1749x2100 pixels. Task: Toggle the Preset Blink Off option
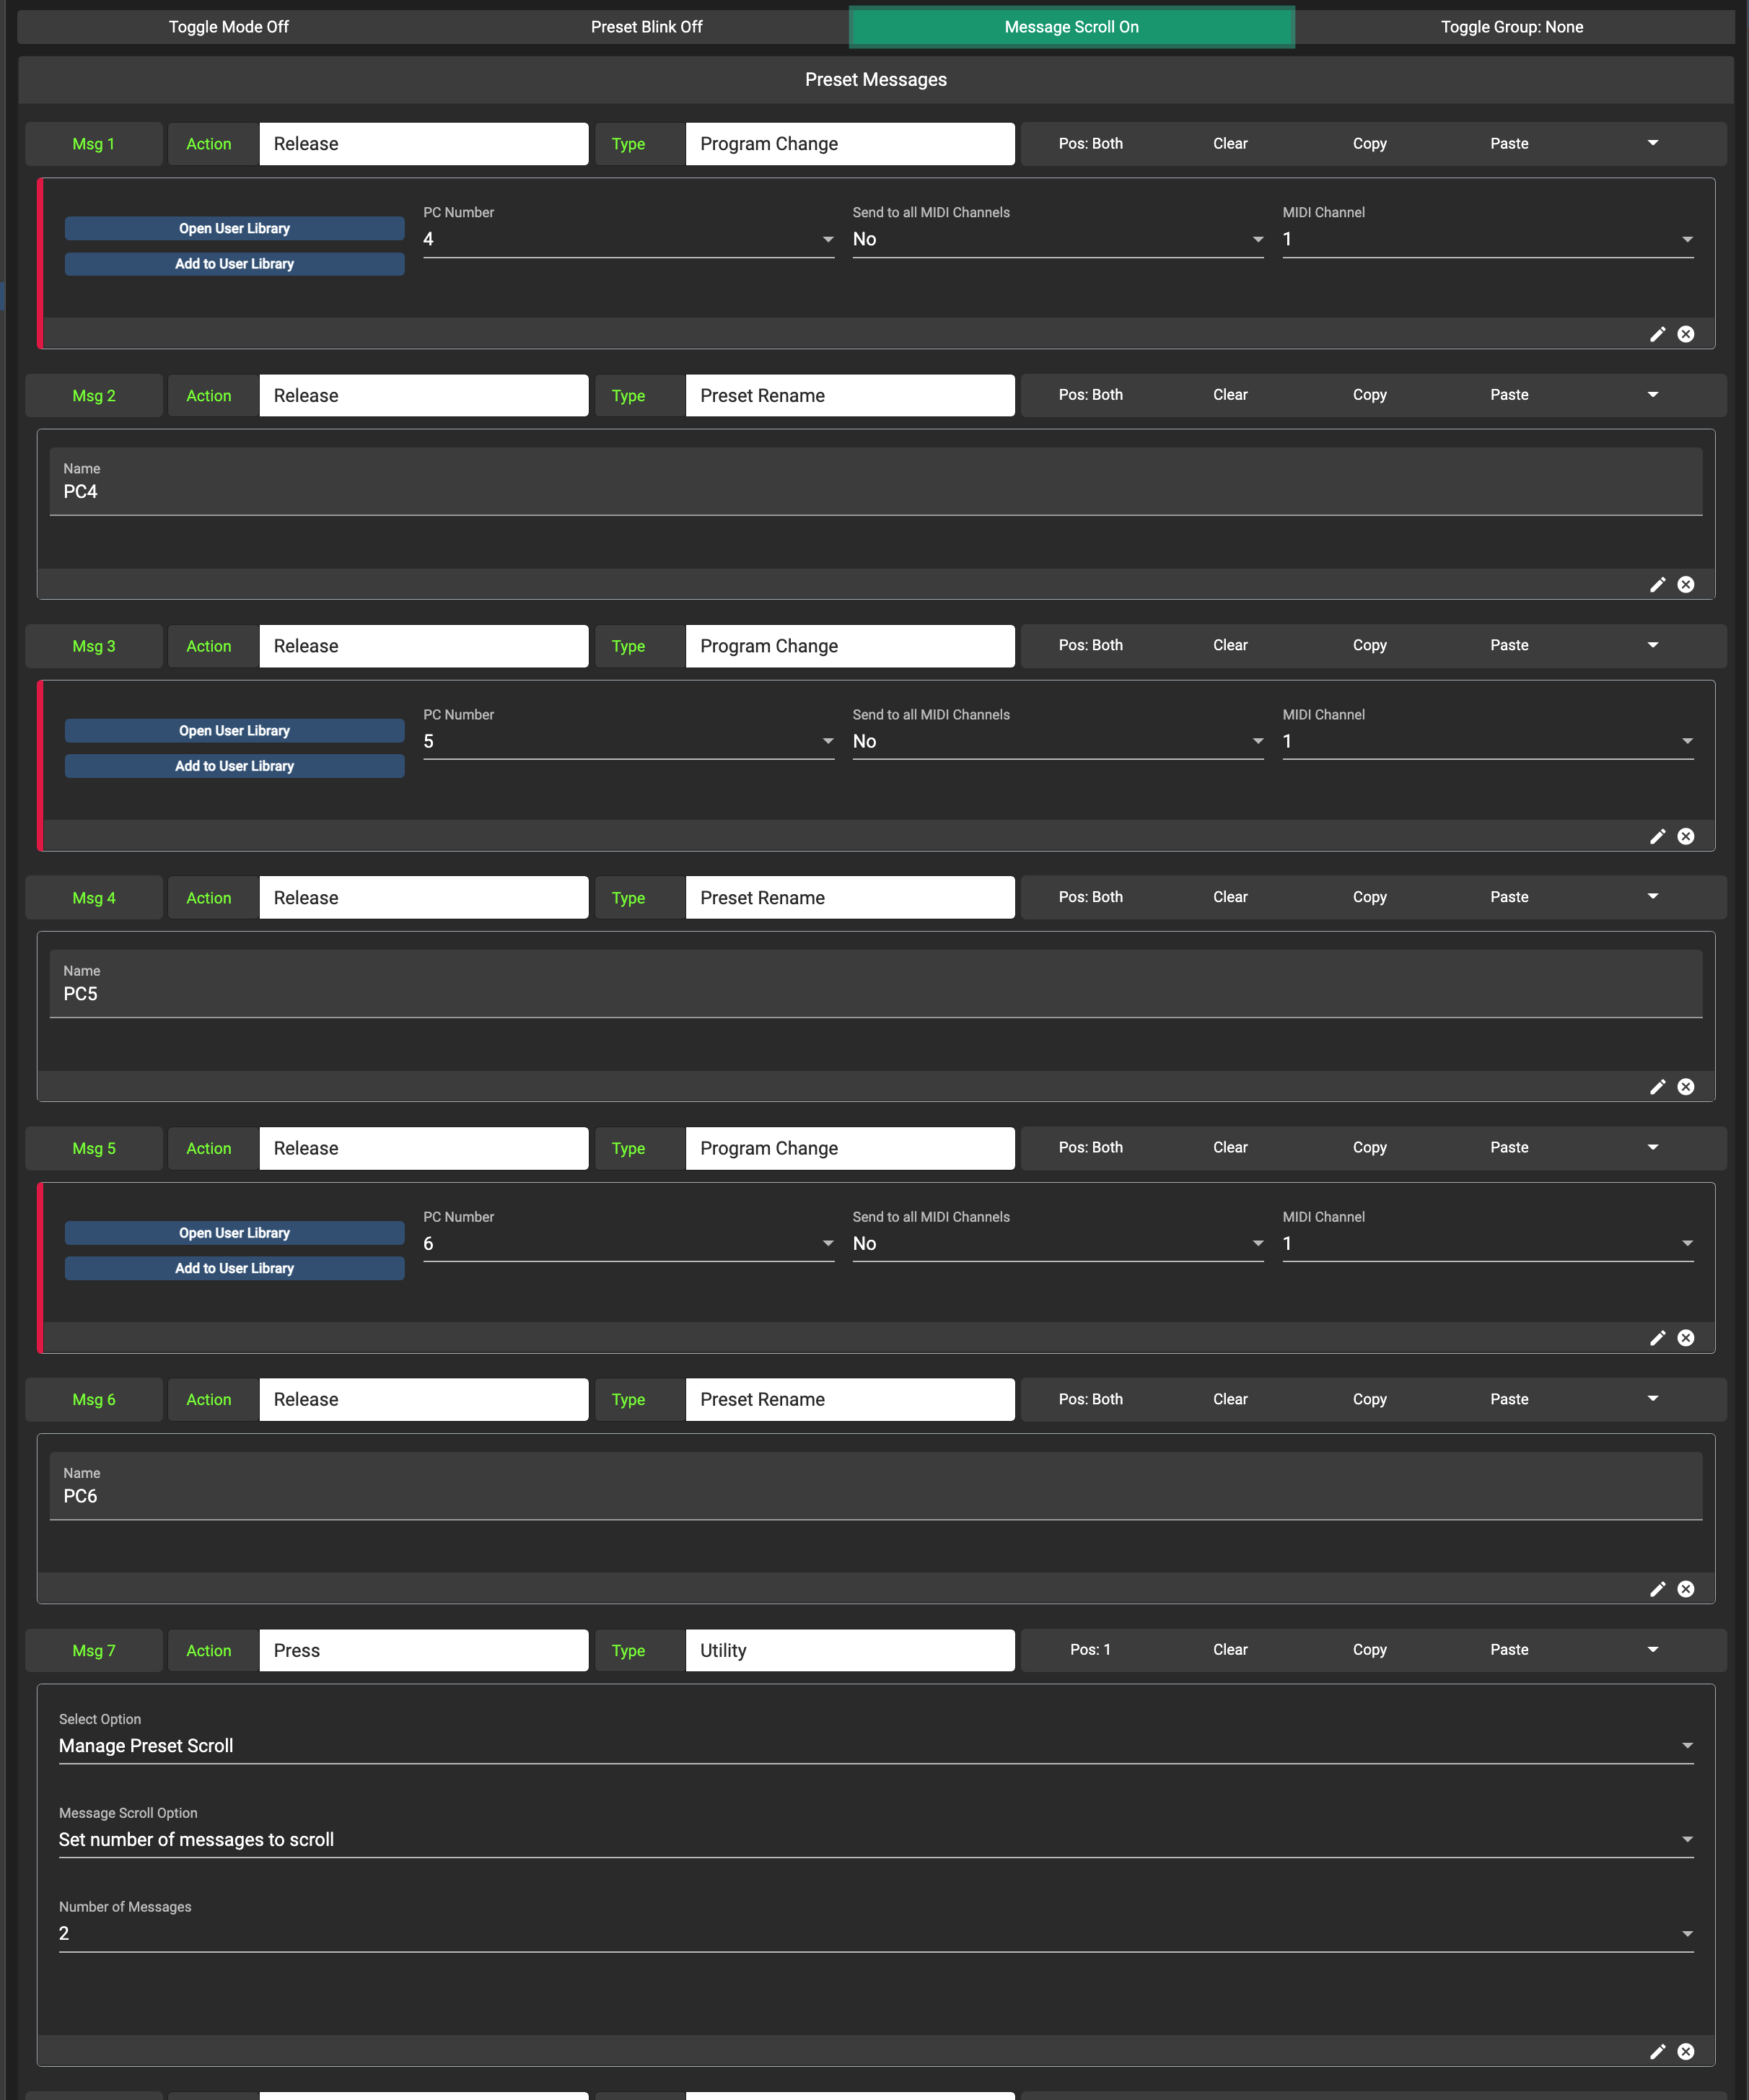(646, 27)
